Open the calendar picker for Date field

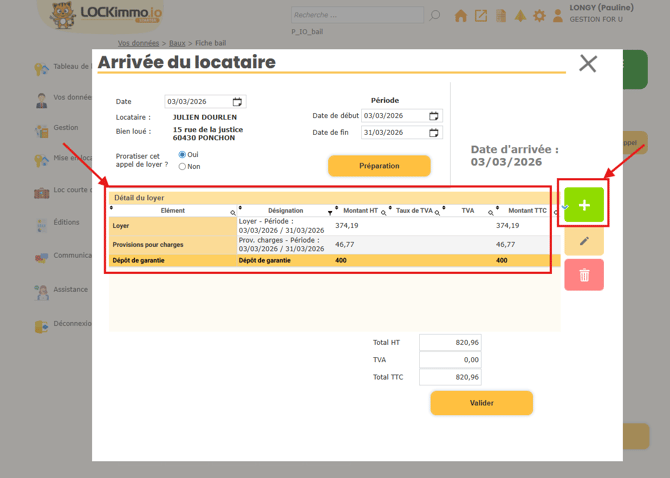point(237,102)
